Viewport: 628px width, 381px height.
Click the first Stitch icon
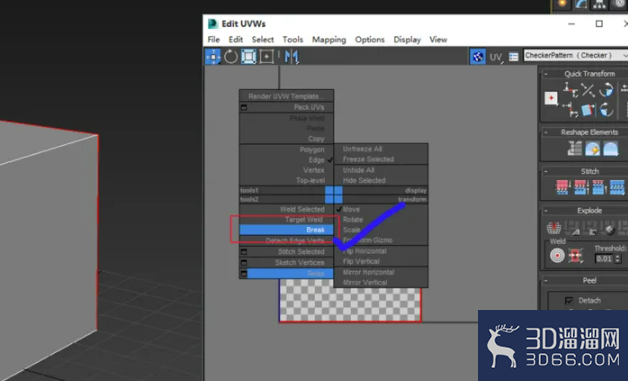(x=562, y=187)
